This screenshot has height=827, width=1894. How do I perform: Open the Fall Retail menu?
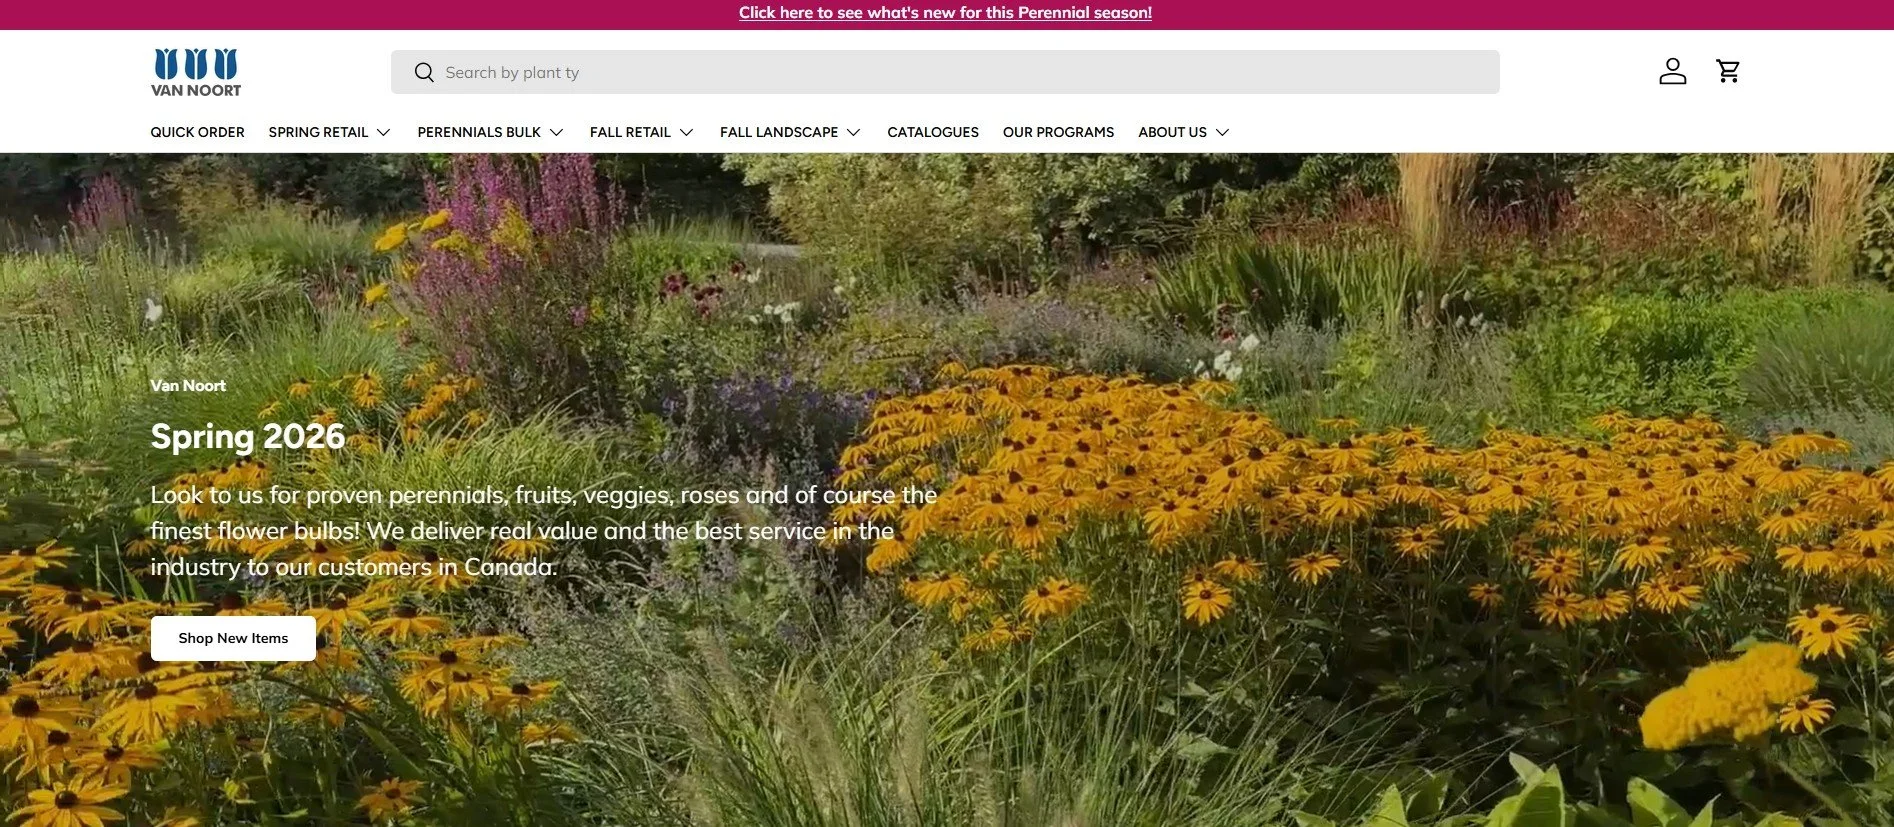[x=630, y=132]
